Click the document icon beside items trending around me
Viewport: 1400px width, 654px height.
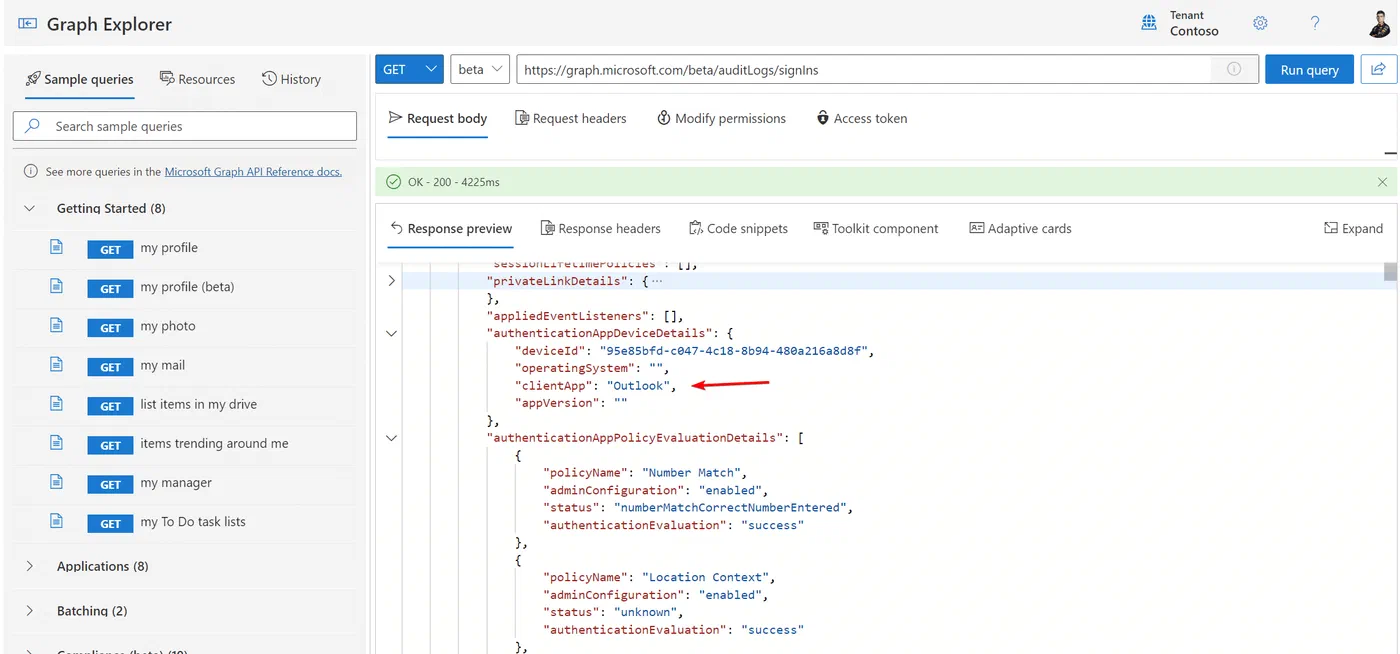coord(57,443)
